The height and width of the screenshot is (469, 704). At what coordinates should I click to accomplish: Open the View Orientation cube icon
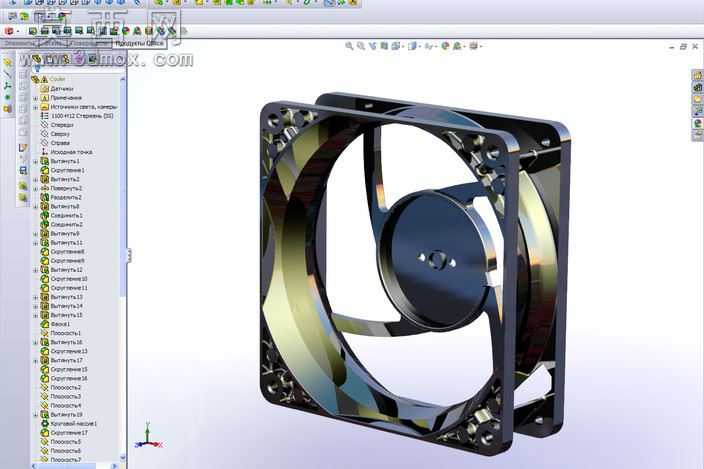pos(395,46)
